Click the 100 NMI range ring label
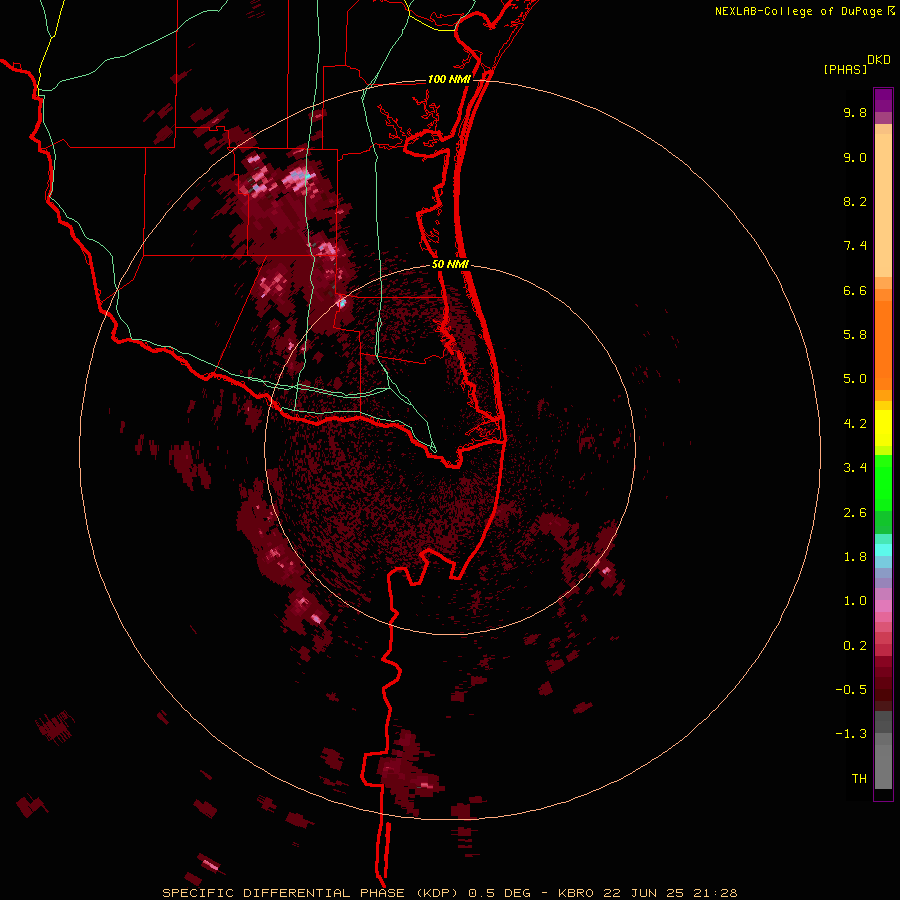Image resolution: width=900 pixels, height=900 pixels. [x=449, y=79]
